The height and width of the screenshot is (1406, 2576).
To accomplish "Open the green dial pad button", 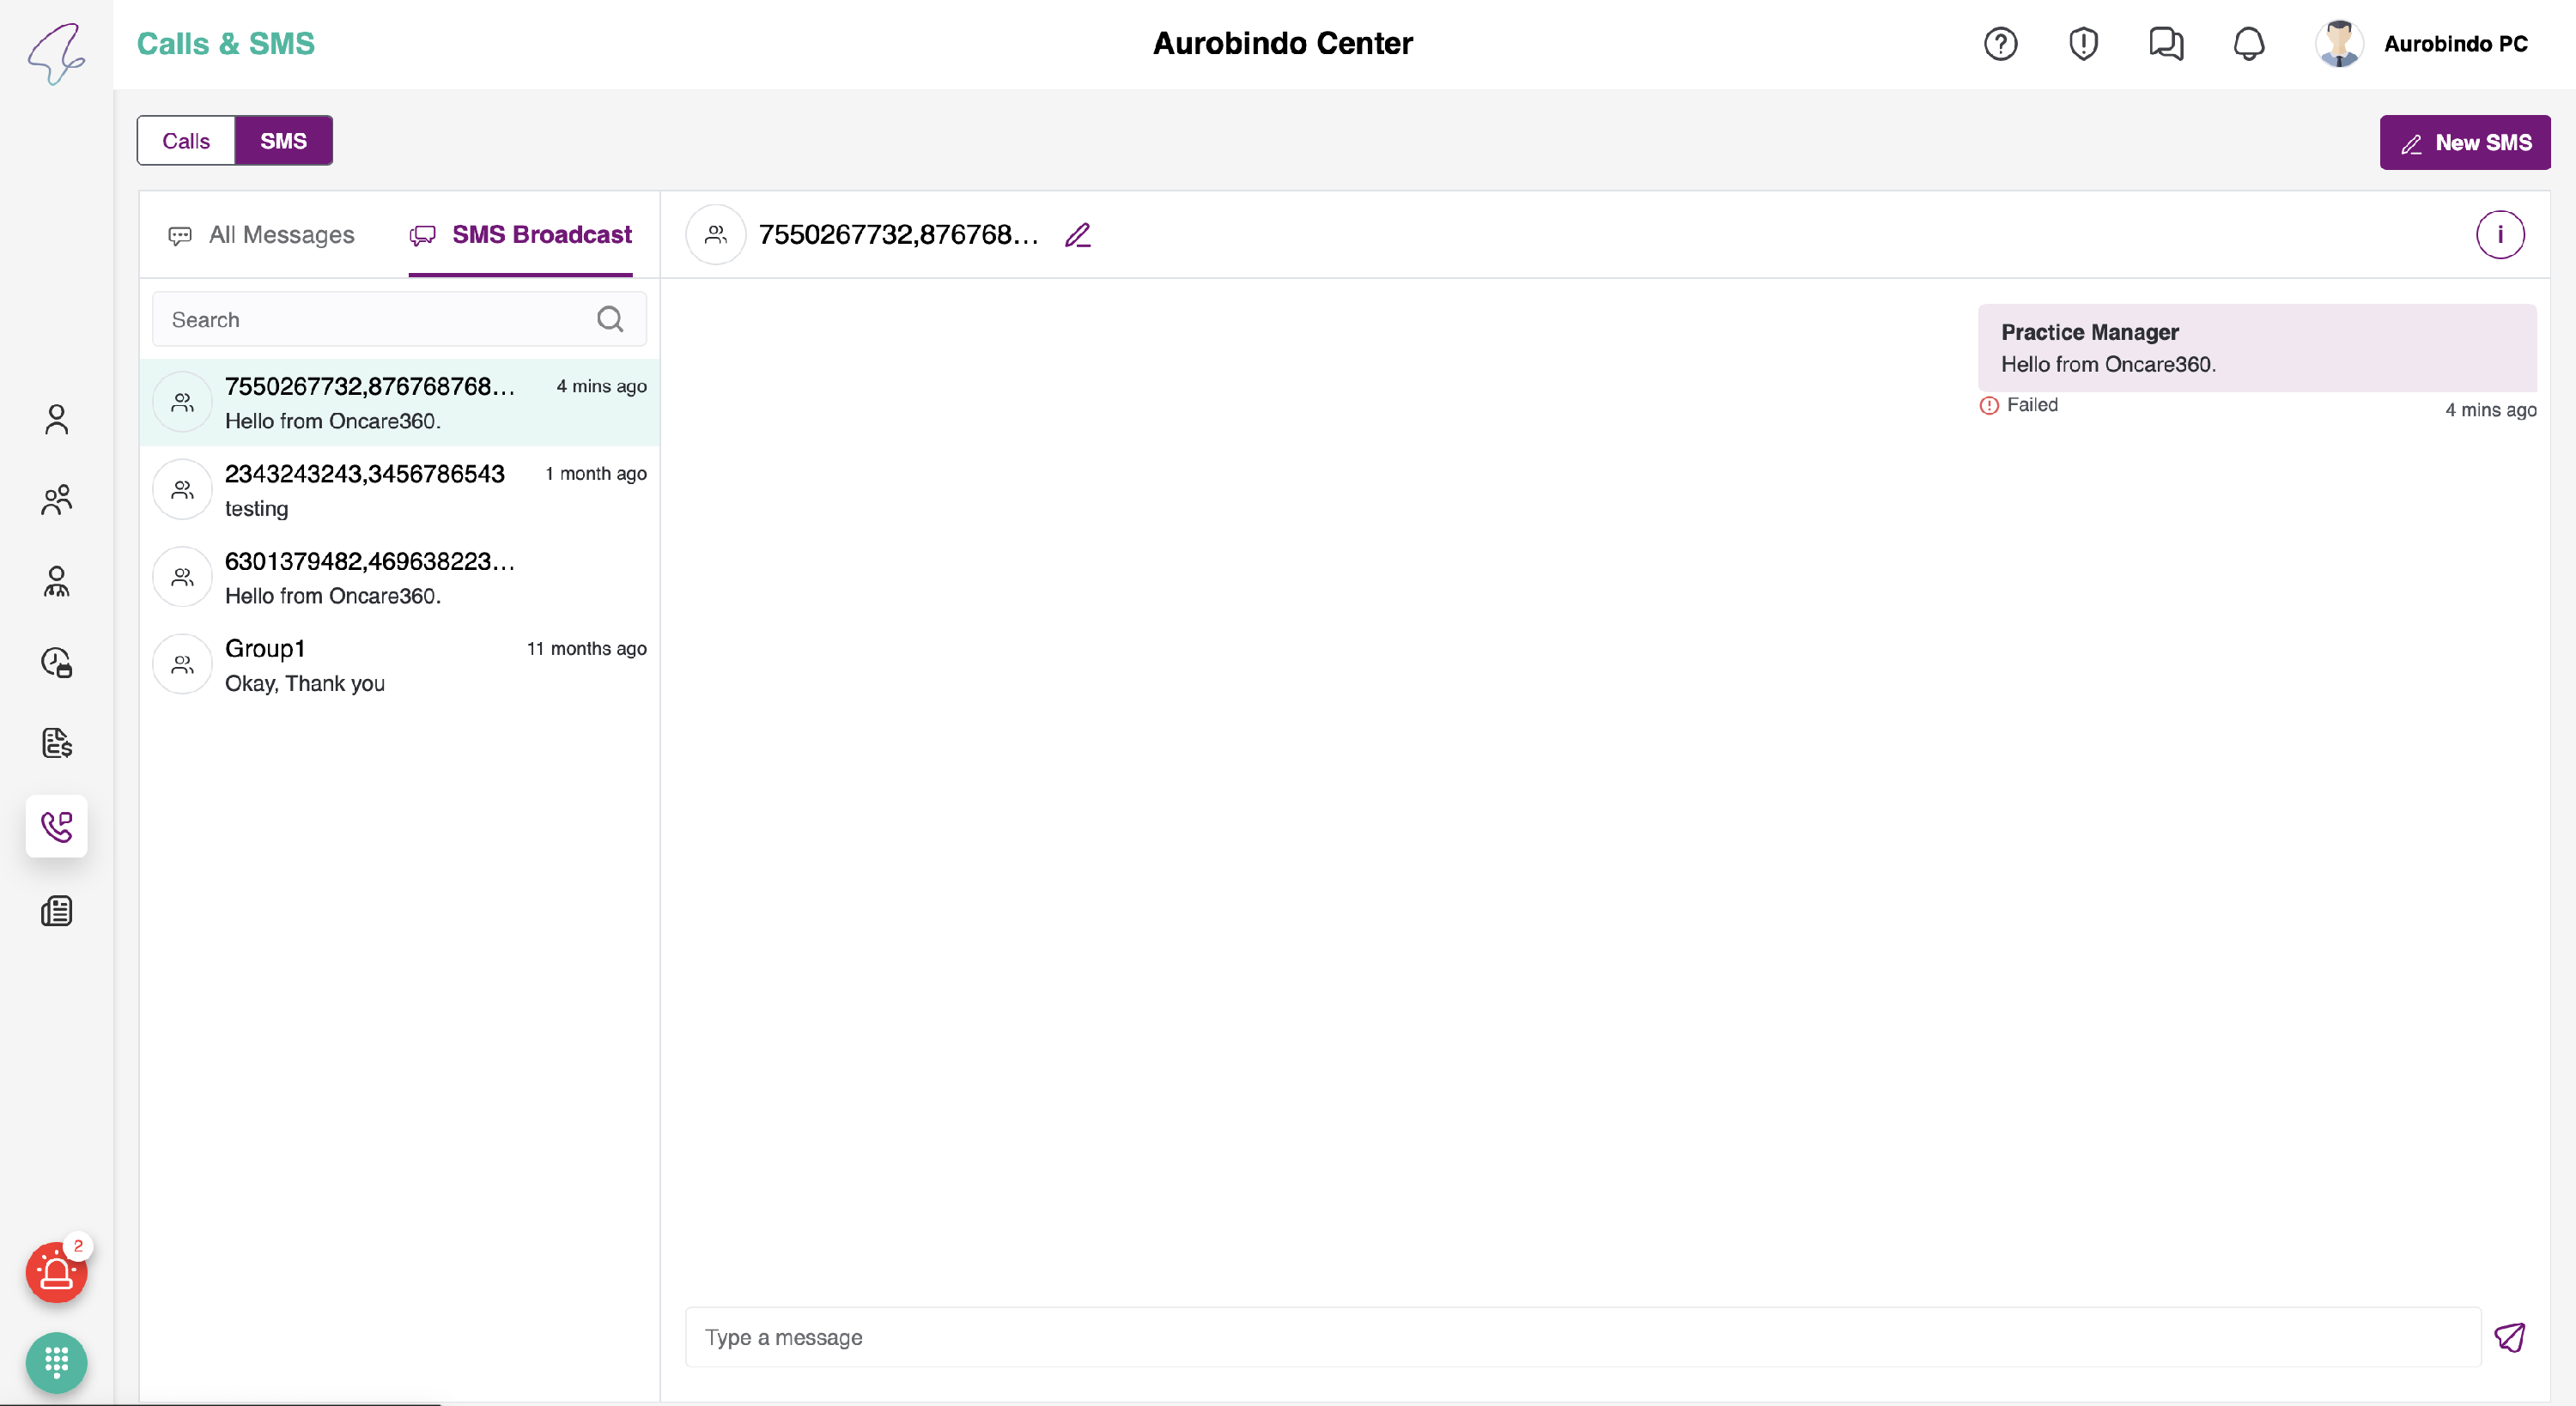I will tap(56, 1362).
